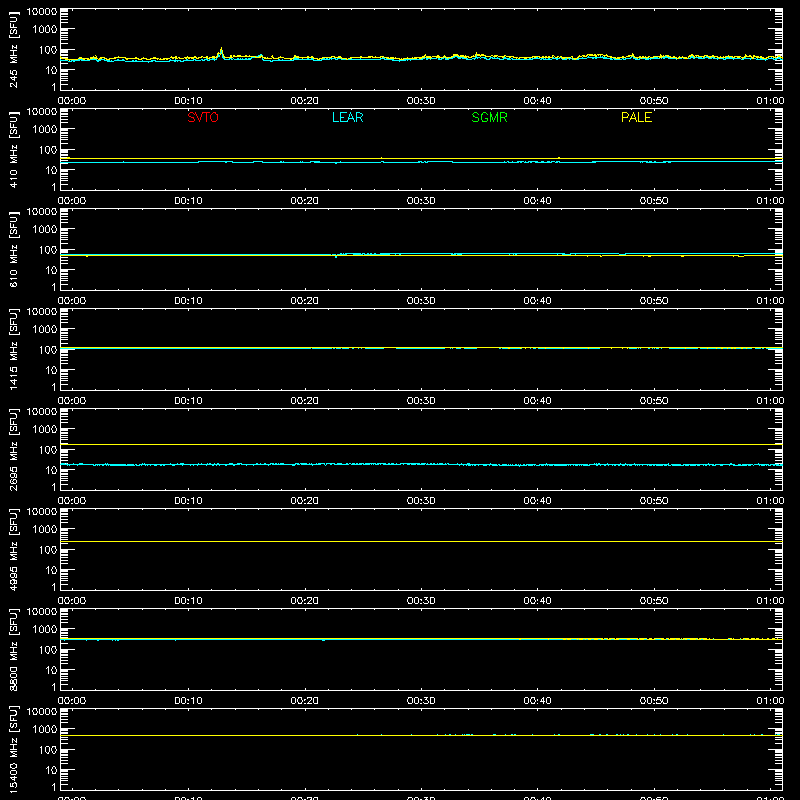800x800 pixels.
Task: Click the 1000 y-axis value on the 4995 MHz plot
Action: click(45, 530)
